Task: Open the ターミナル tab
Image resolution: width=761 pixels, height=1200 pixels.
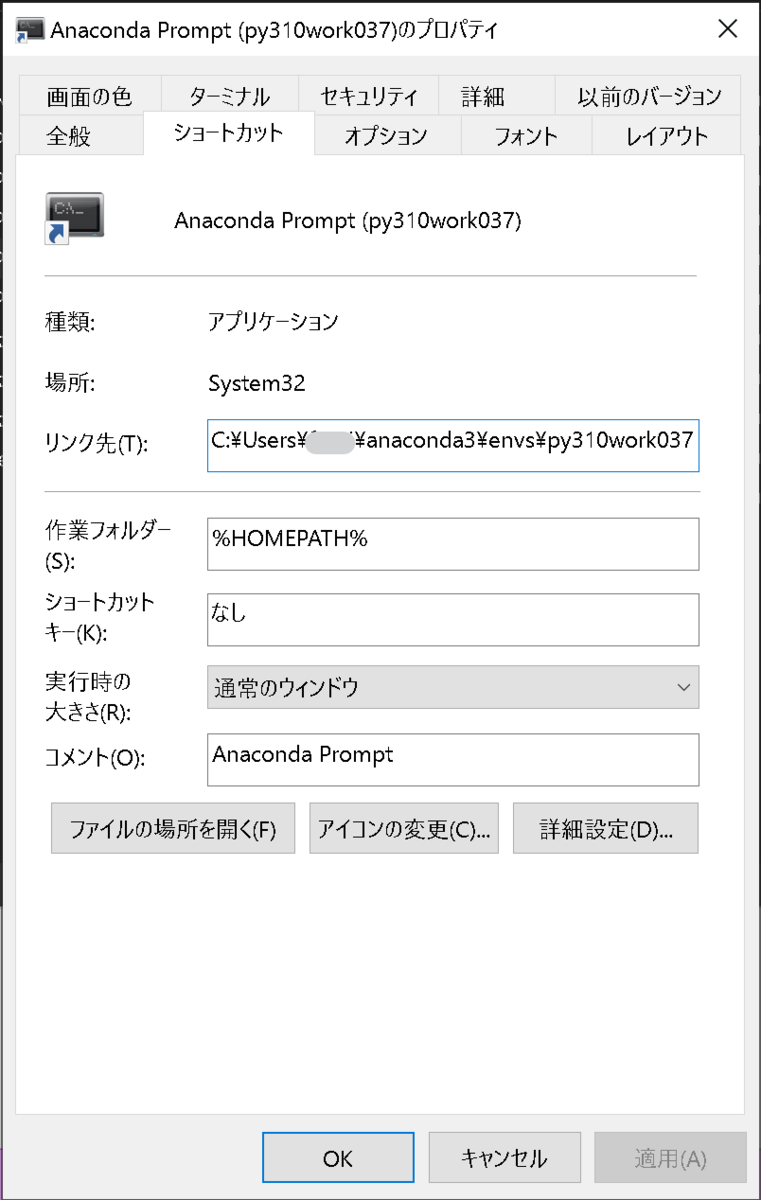Action: tap(229, 97)
